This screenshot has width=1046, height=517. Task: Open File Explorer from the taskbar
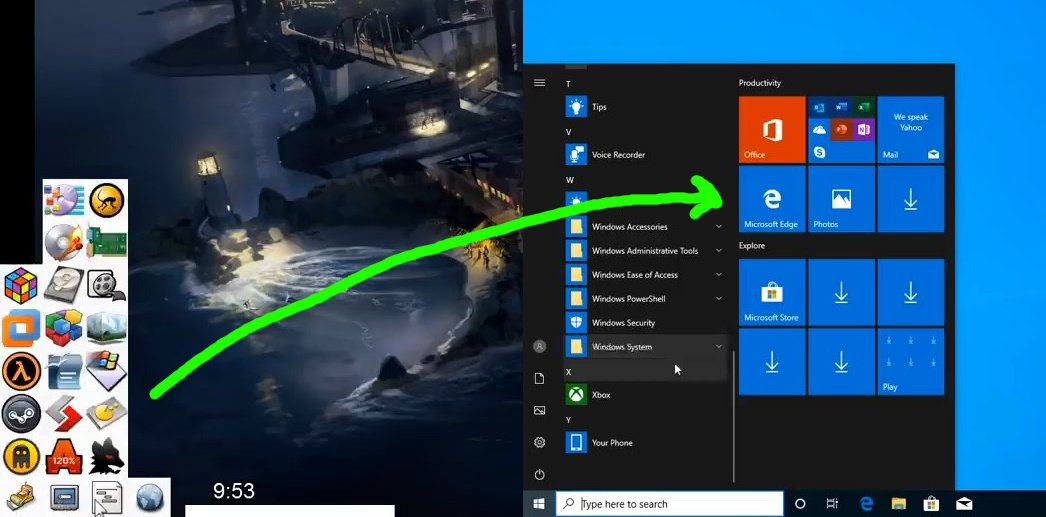[899, 504]
